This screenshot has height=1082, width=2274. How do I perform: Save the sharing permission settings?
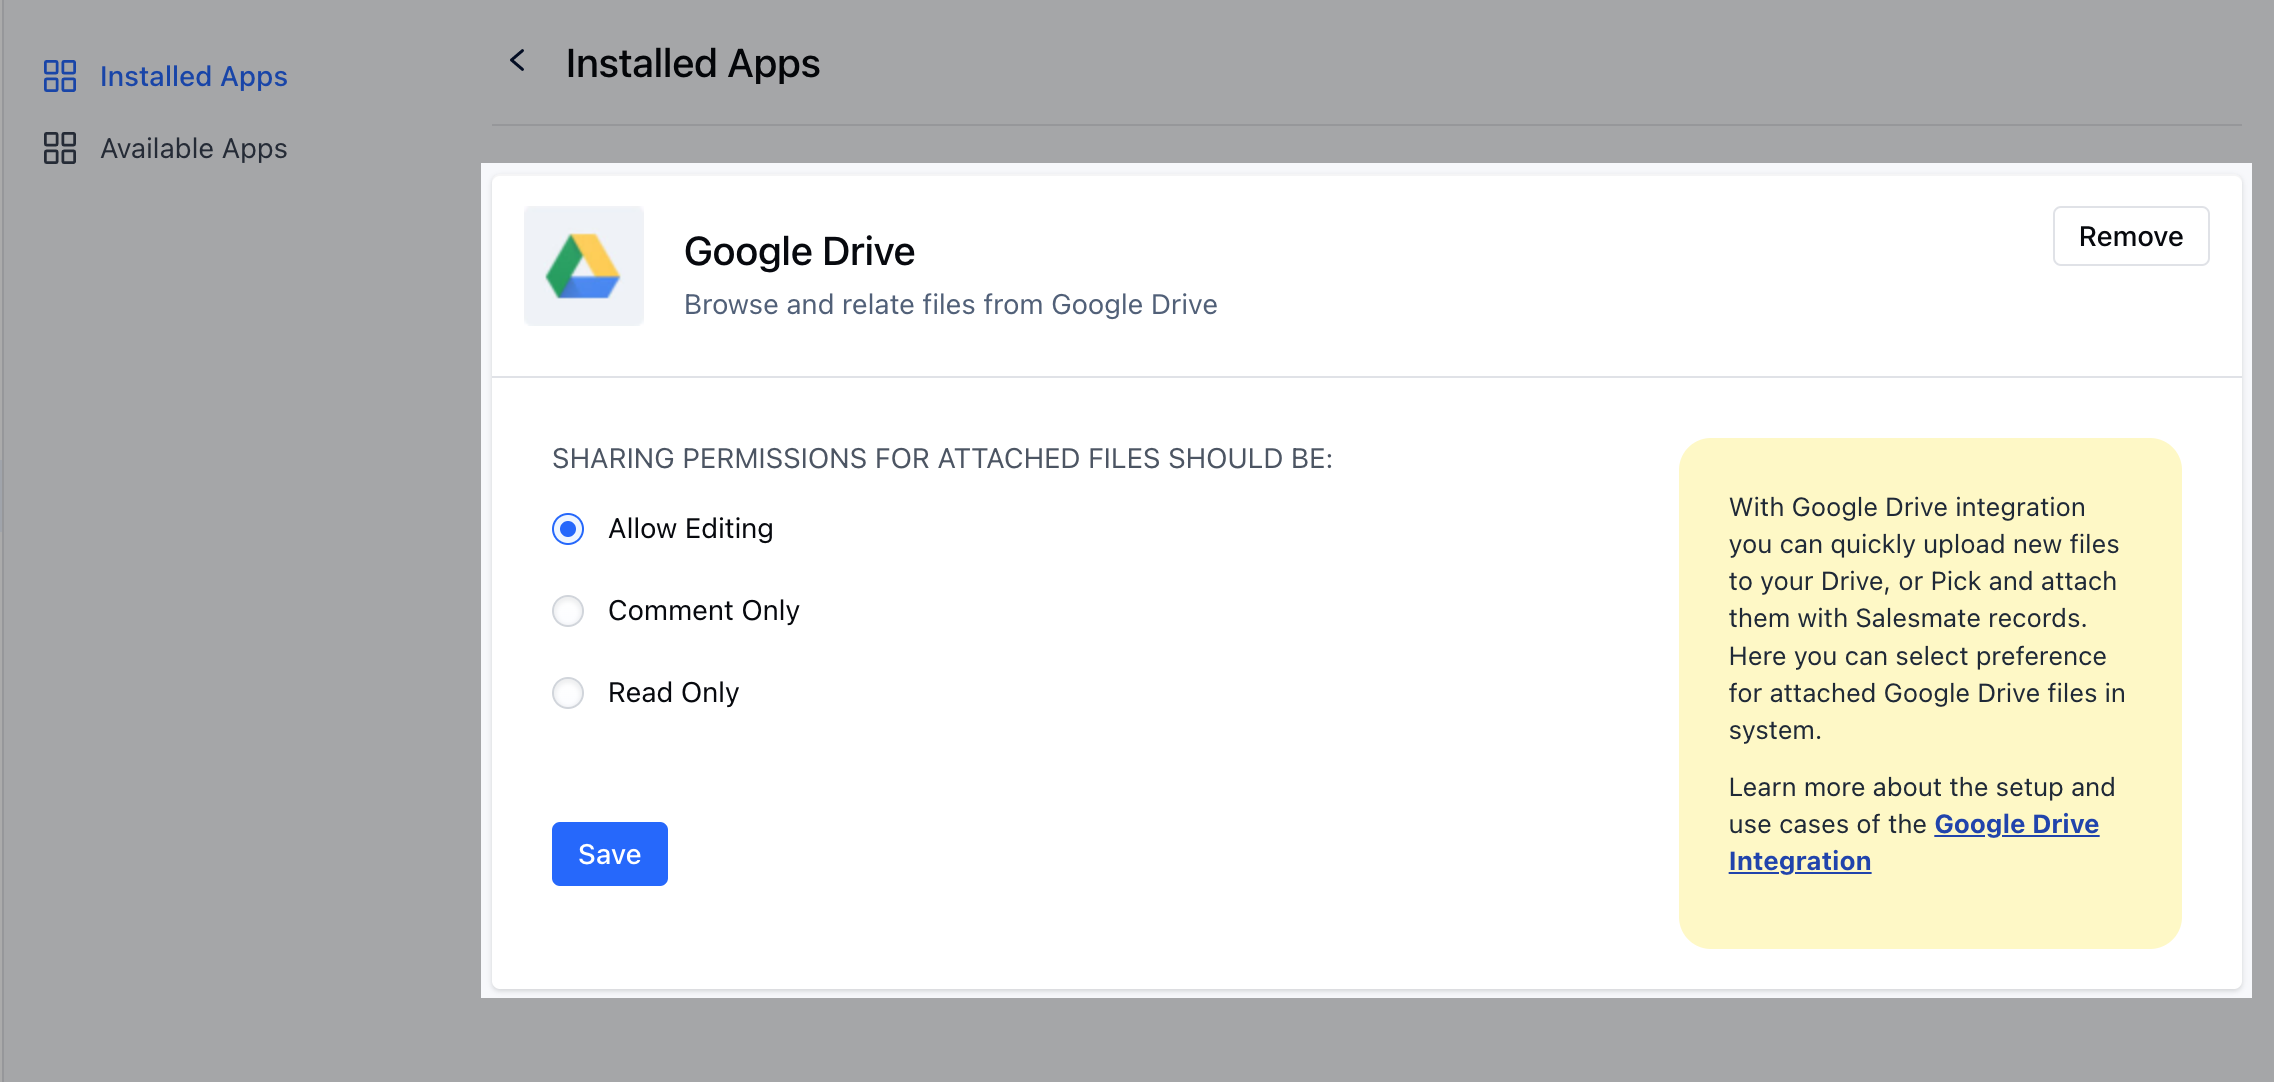[610, 854]
